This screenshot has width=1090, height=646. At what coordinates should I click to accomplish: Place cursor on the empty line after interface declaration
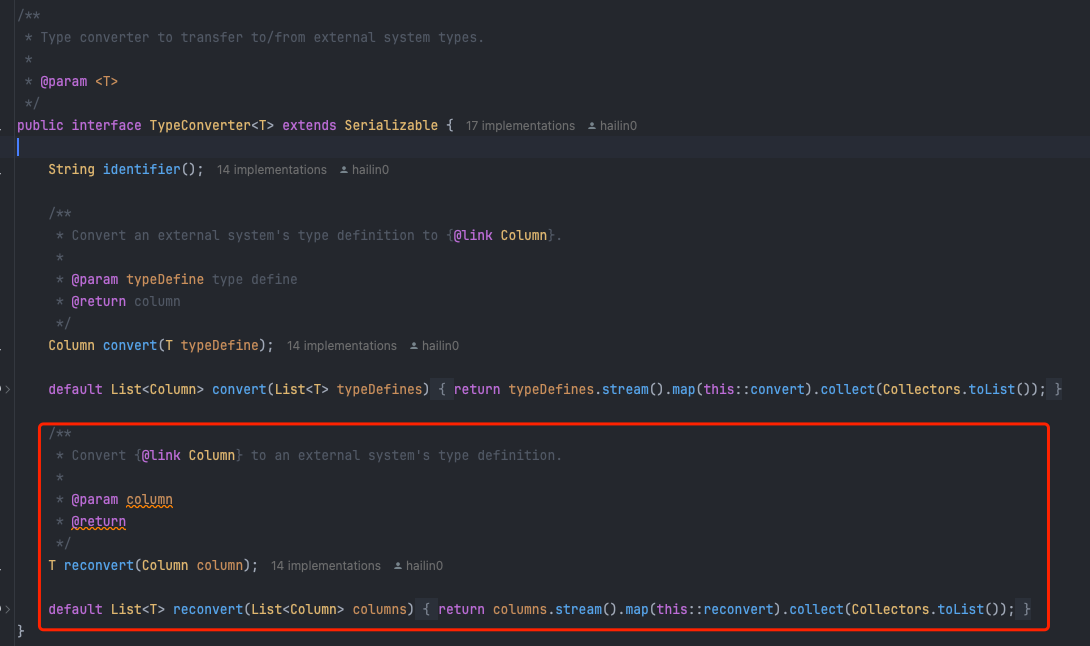[x=542, y=147]
